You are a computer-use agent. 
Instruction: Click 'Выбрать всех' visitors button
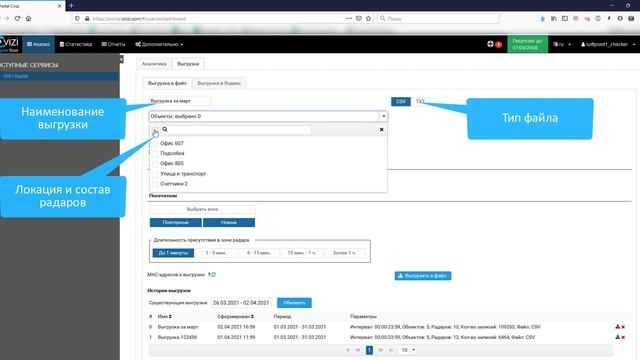(202, 209)
